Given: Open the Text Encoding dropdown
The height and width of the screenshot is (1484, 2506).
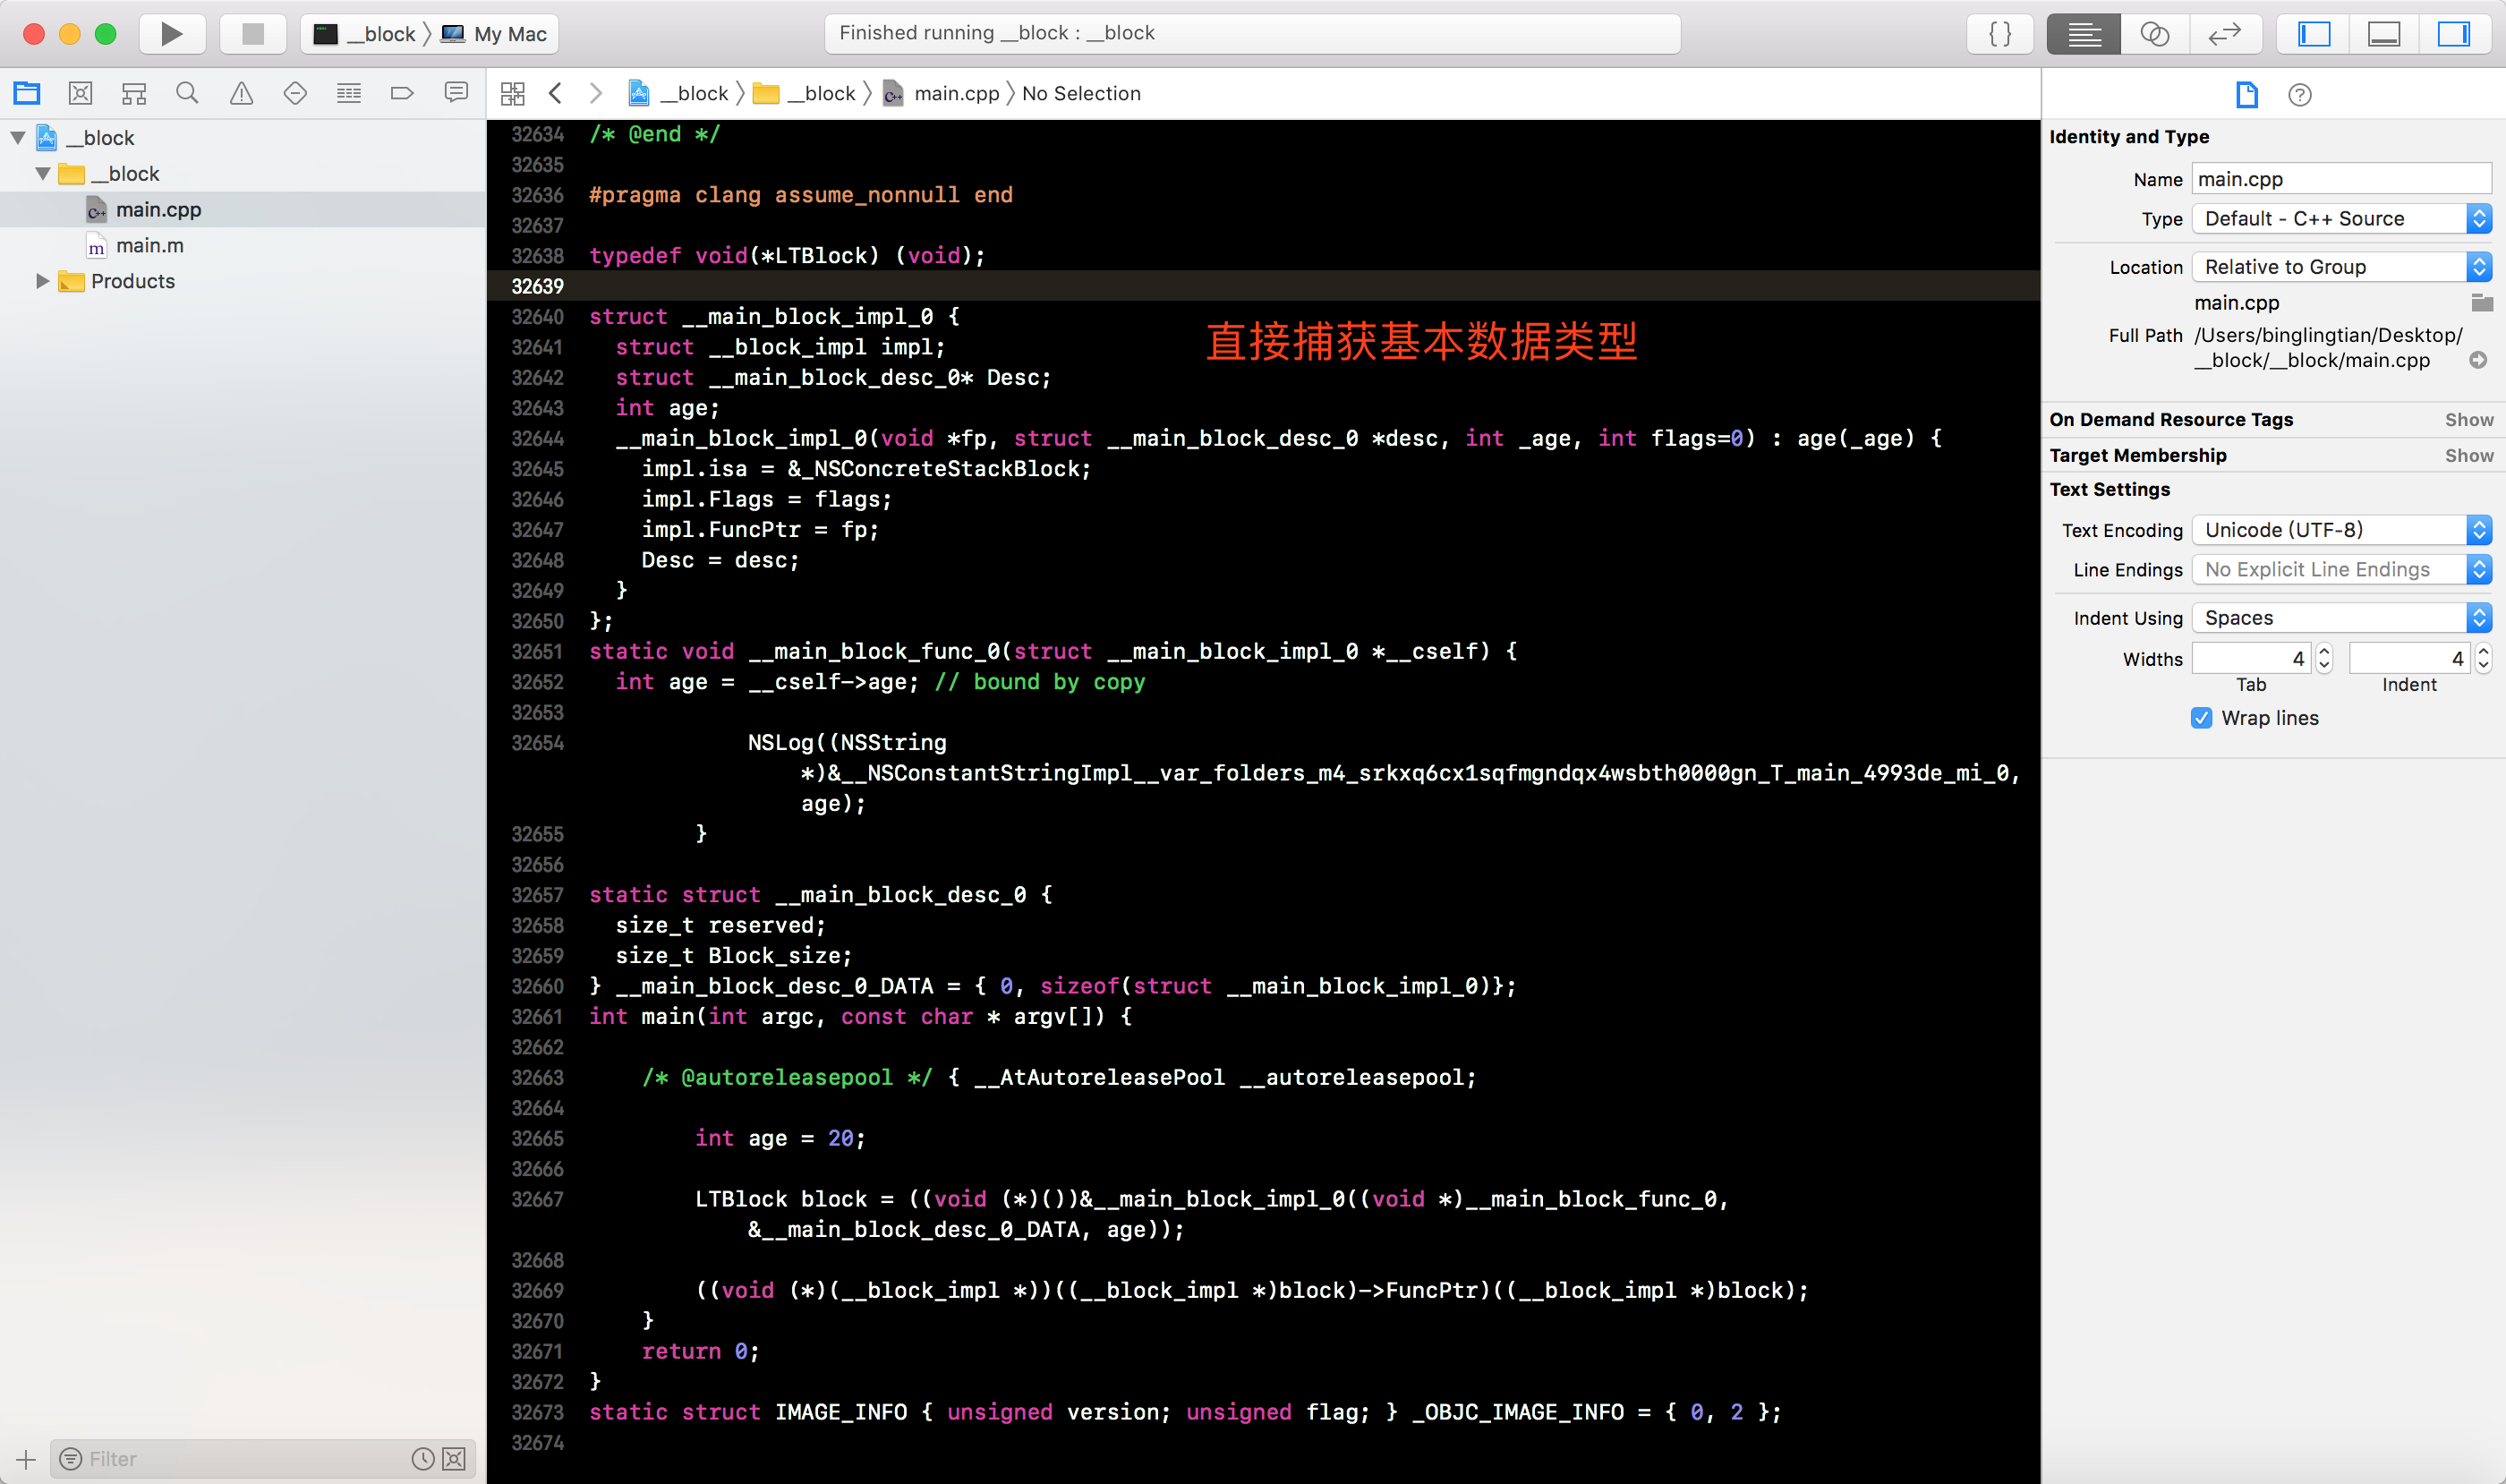Looking at the screenshot, I should tap(2341, 529).
